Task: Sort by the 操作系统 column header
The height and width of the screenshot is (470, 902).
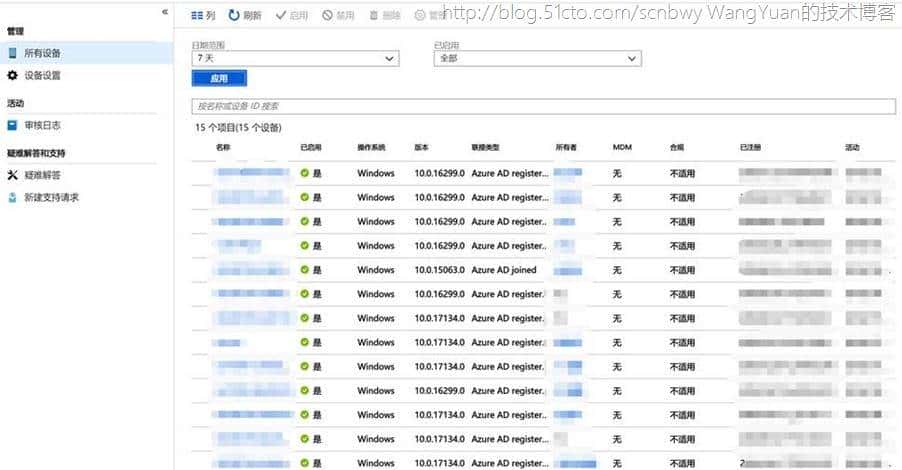Action: click(371, 147)
